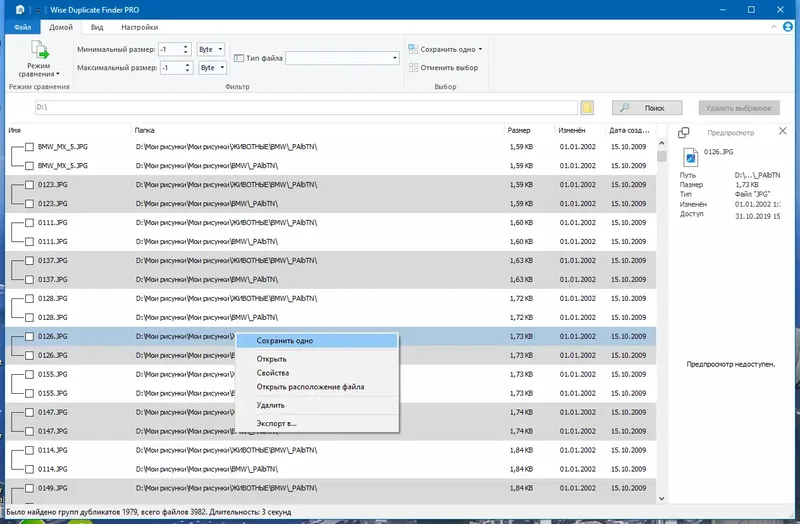
Task: Sort by the Размер column header
Action: pos(529,131)
